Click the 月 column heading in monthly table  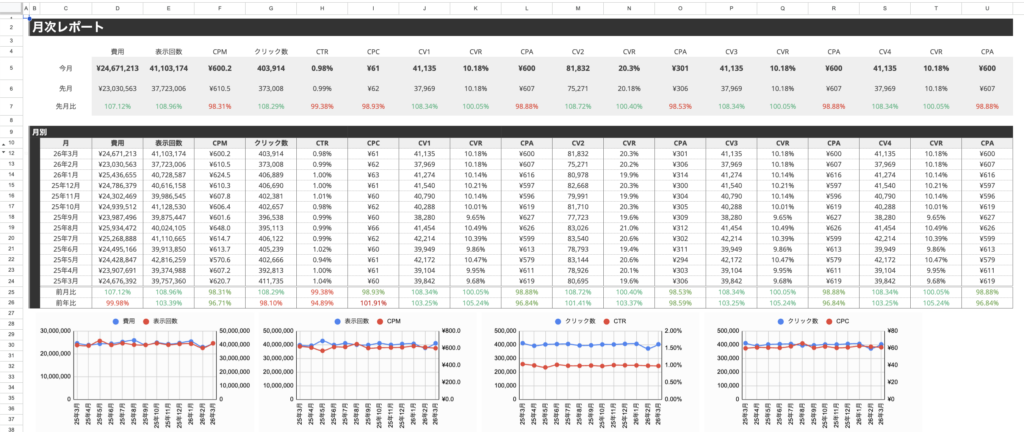[66, 143]
